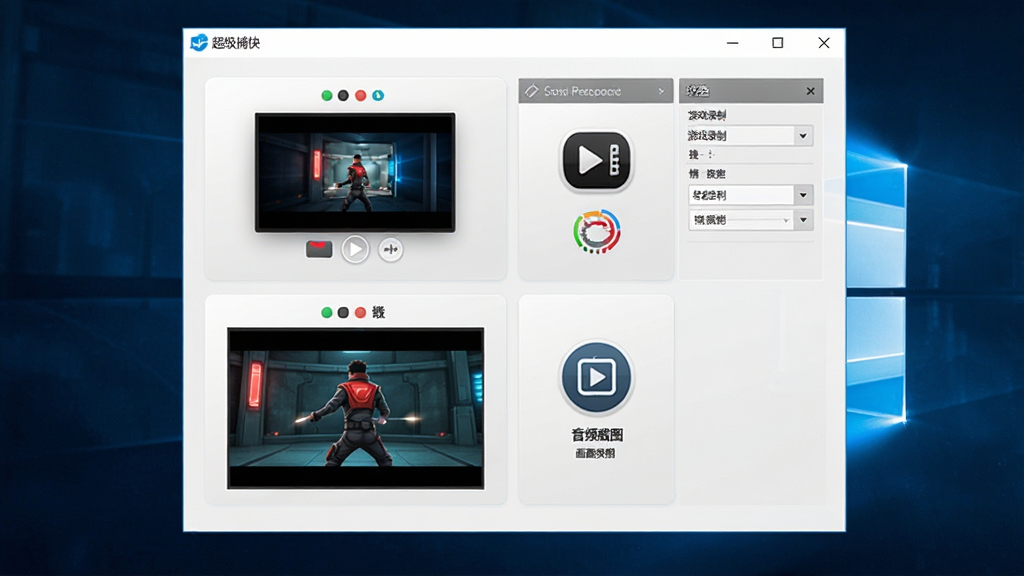Open the multicolor circular ring icon
The height and width of the screenshot is (576, 1024).
tap(596, 231)
